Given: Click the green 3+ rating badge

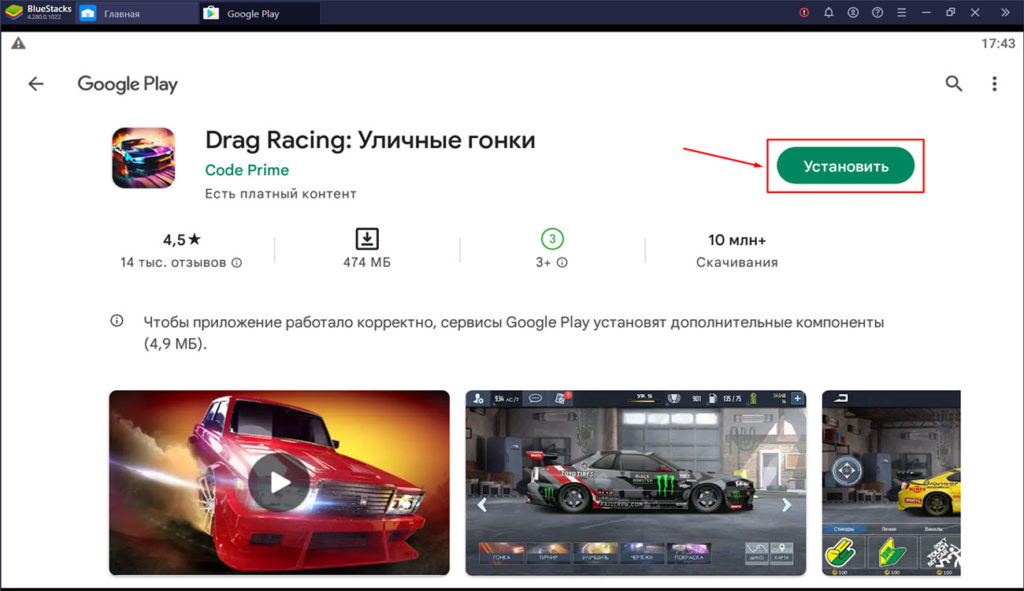Looking at the screenshot, I should click(x=552, y=239).
